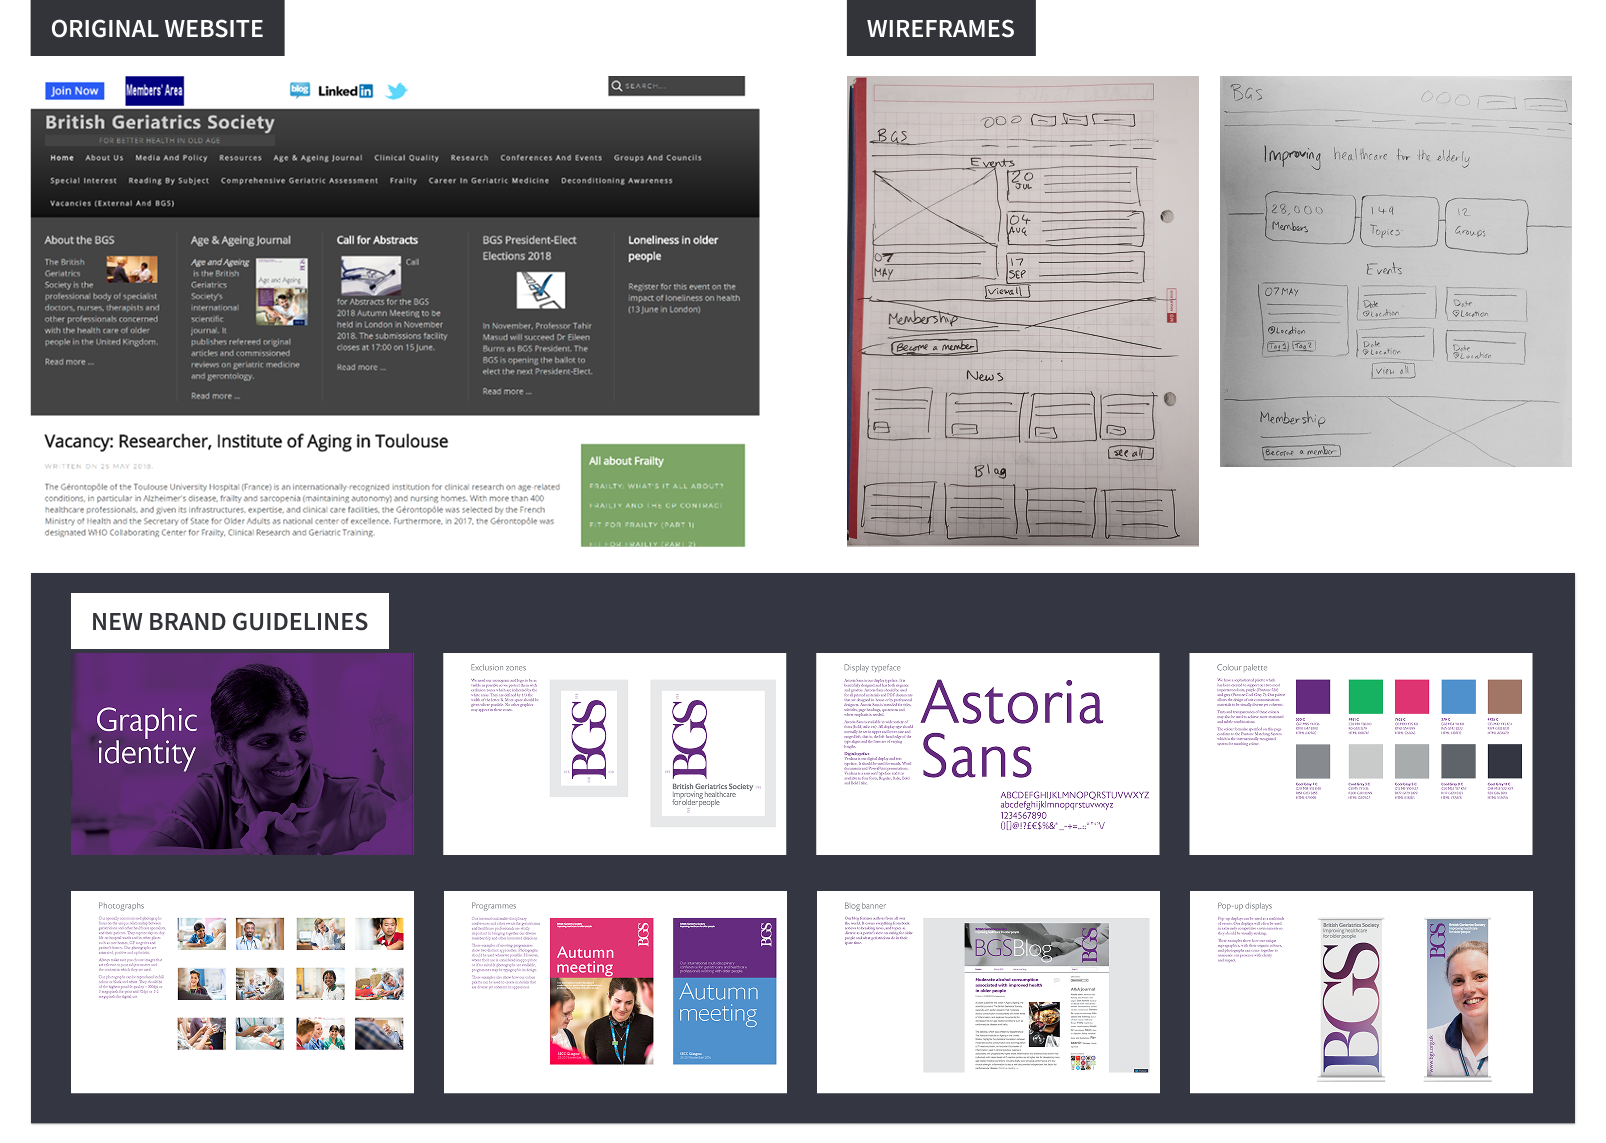The height and width of the screenshot is (1143, 1606).
Task: Open Conferences And Events menu item
Action: tap(551, 158)
